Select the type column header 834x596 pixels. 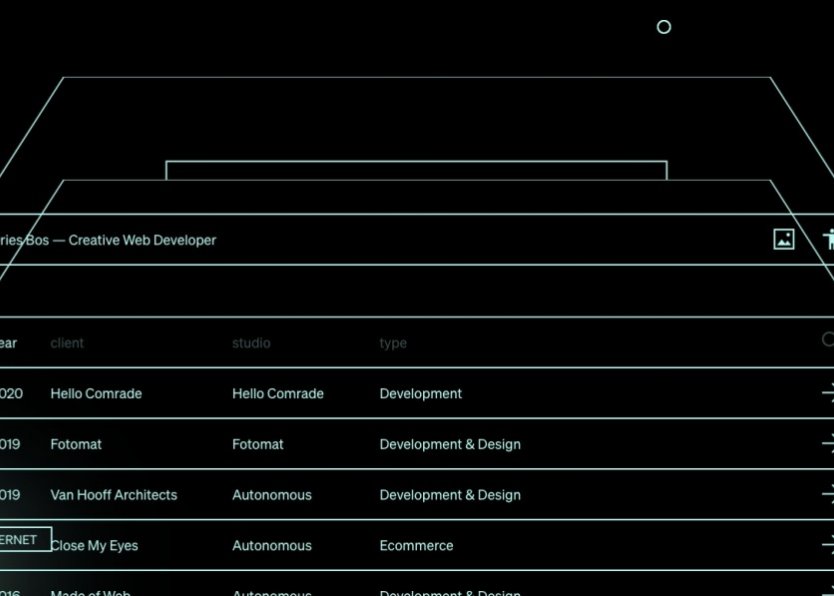click(x=393, y=343)
